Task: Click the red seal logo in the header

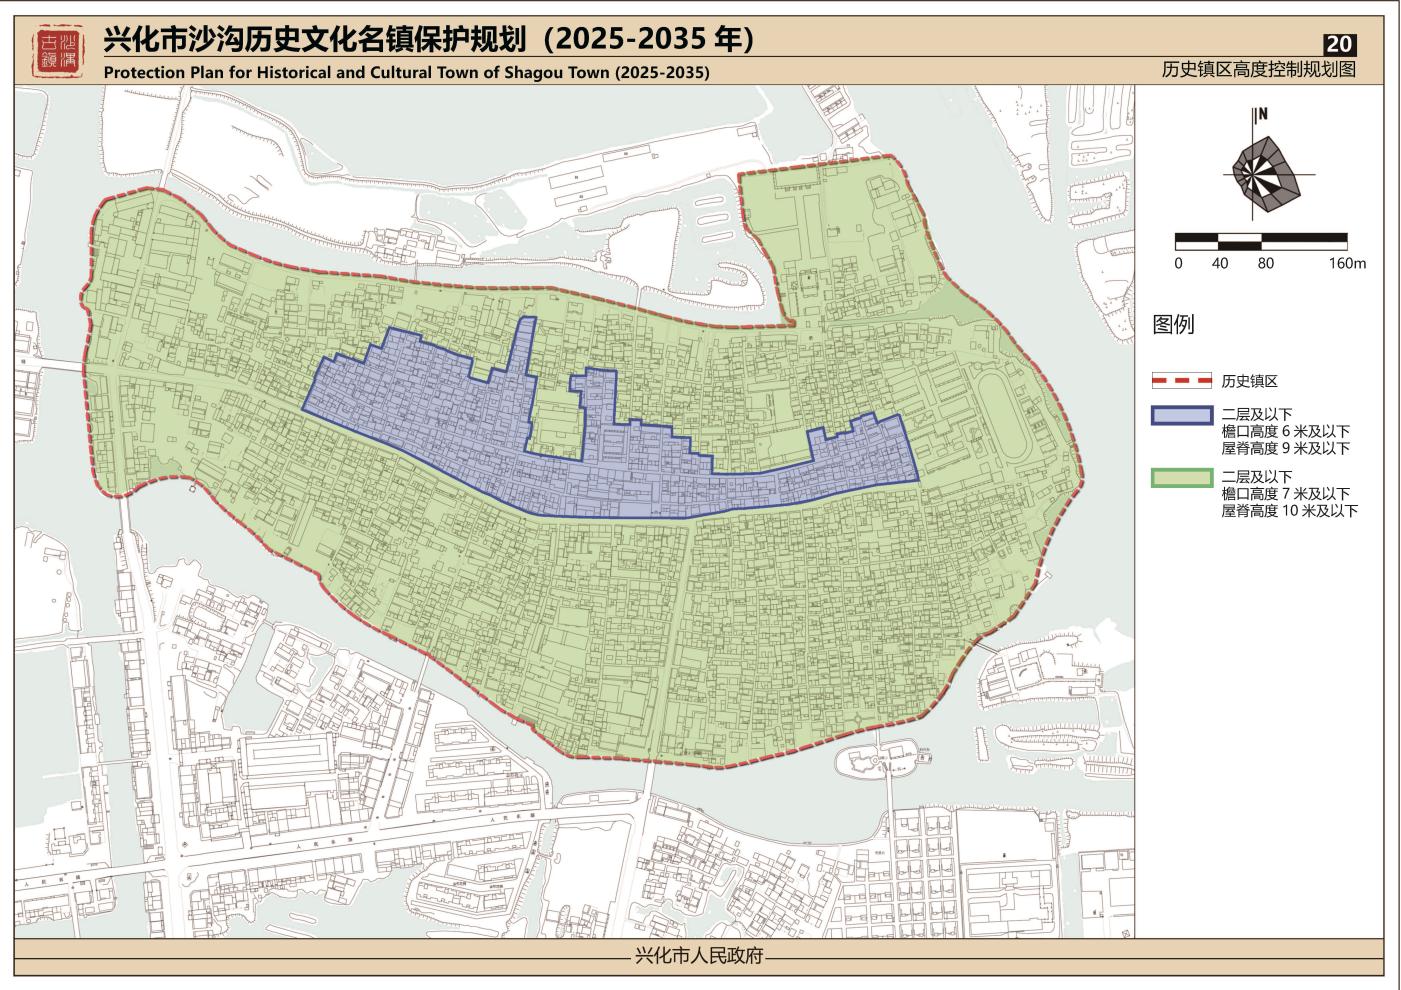Action: click(x=59, y=52)
